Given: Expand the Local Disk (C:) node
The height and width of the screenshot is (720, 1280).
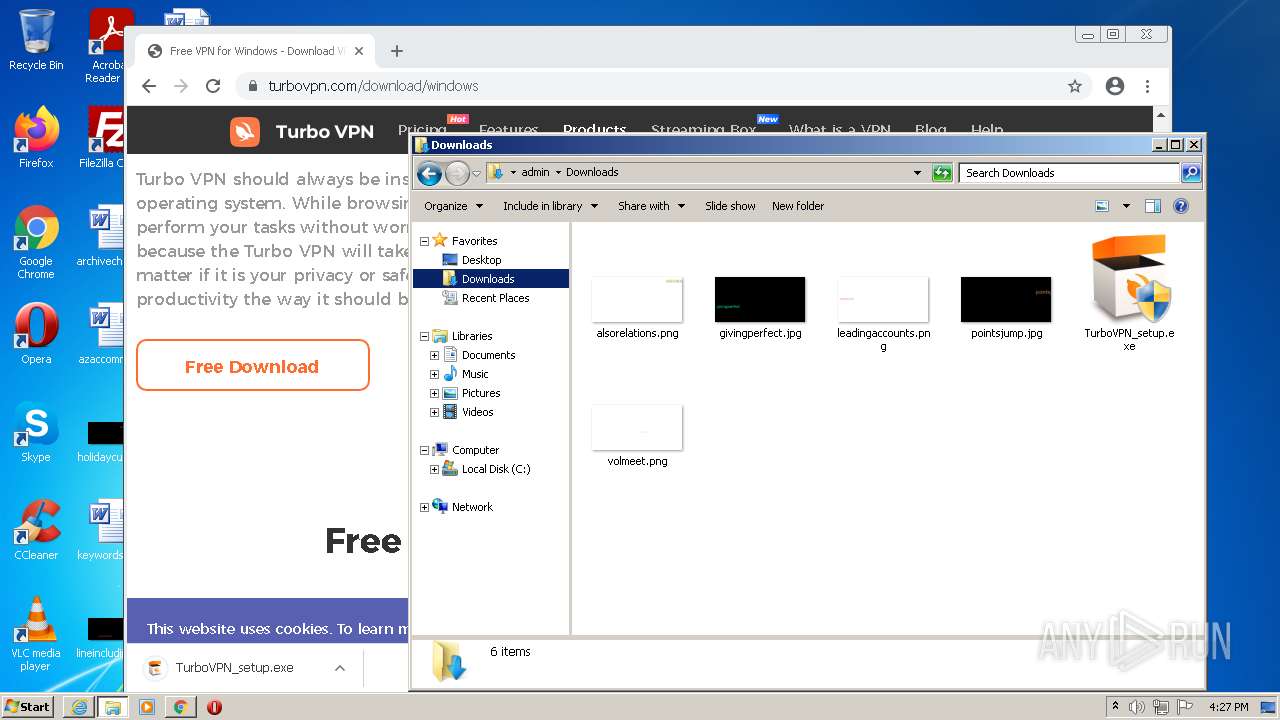Looking at the screenshot, I should click(434, 469).
